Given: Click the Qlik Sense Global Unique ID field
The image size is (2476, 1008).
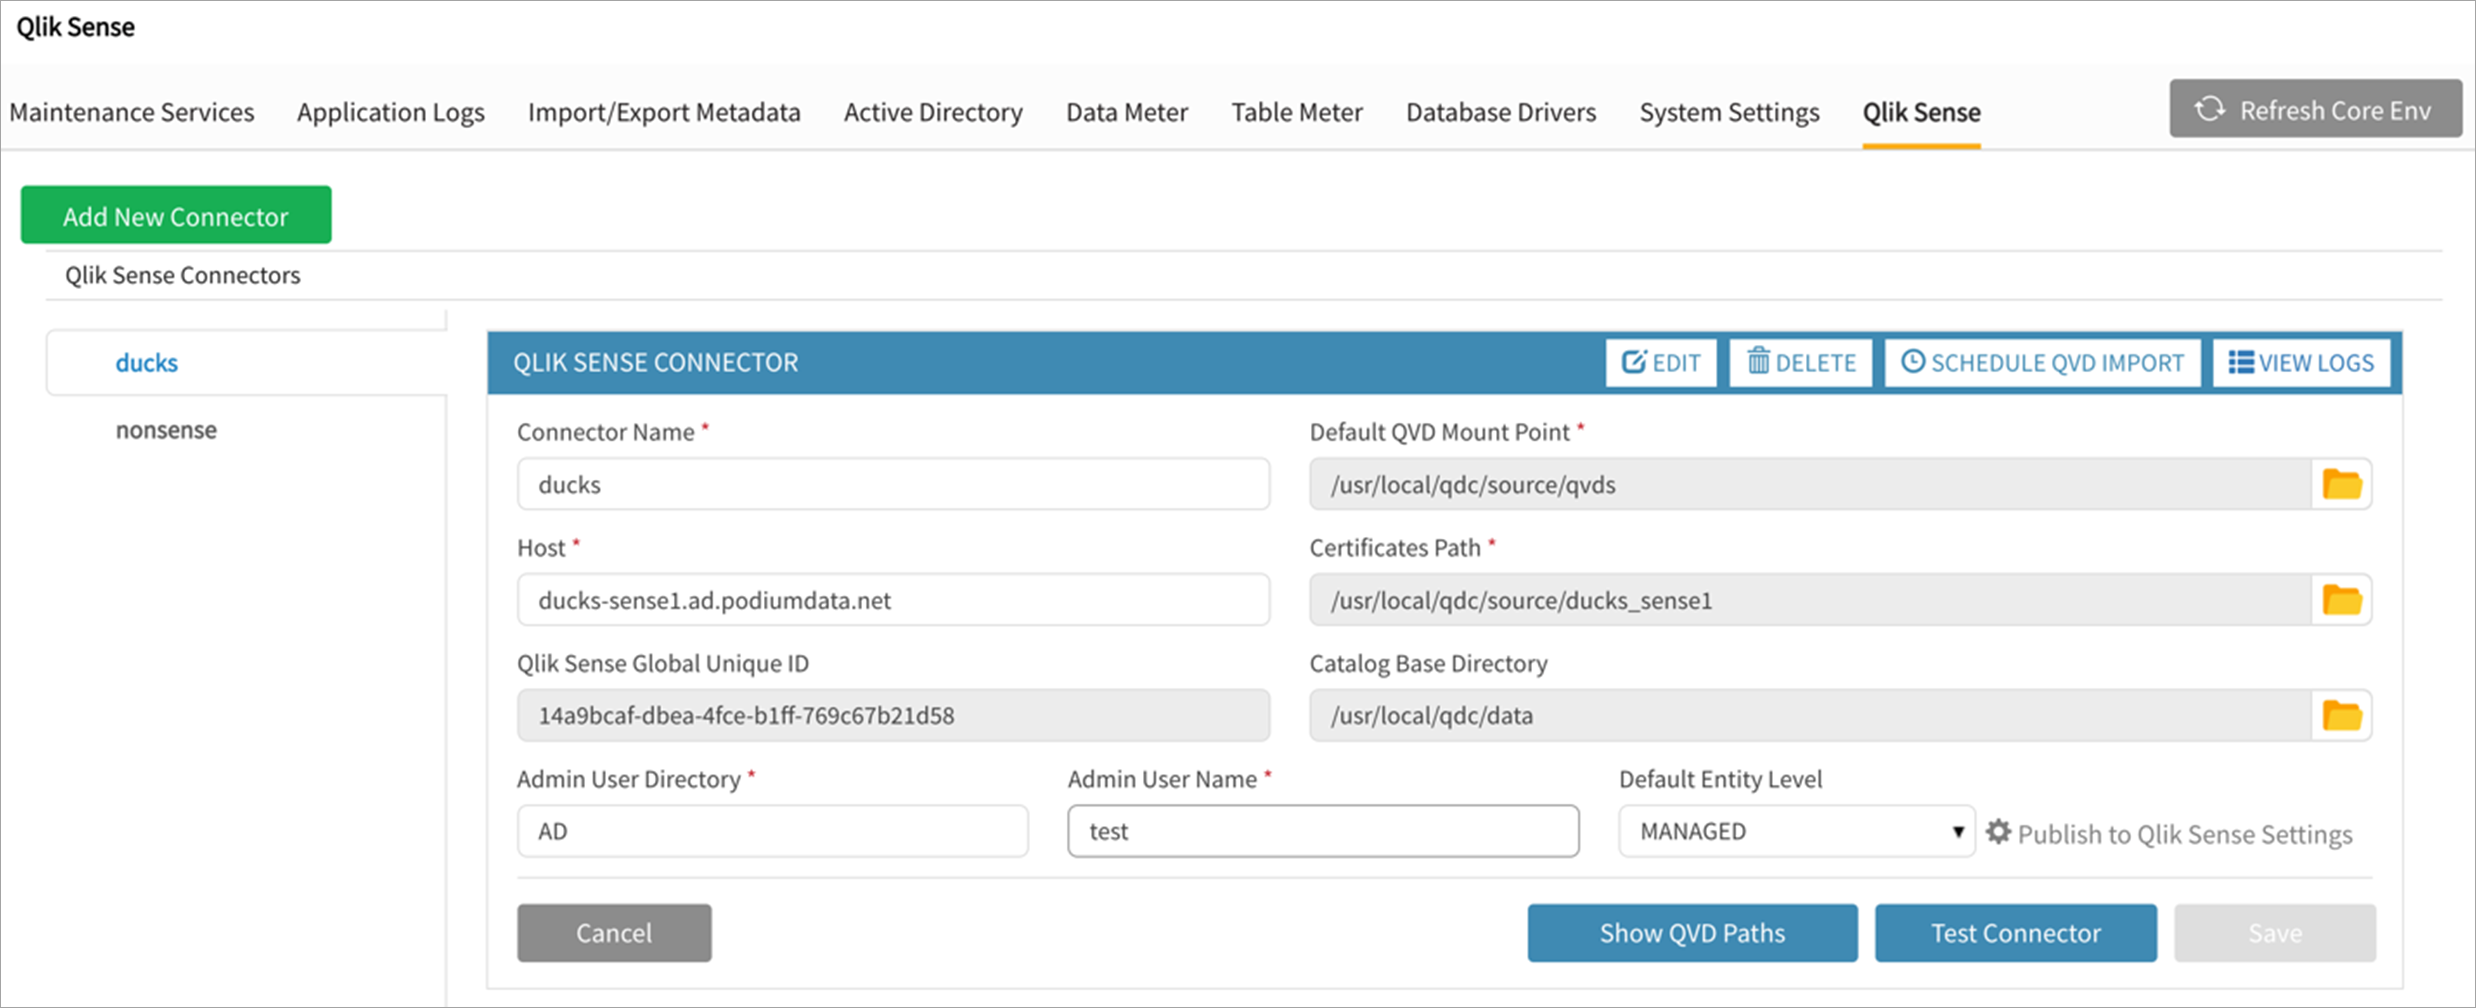Looking at the screenshot, I should coord(893,716).
